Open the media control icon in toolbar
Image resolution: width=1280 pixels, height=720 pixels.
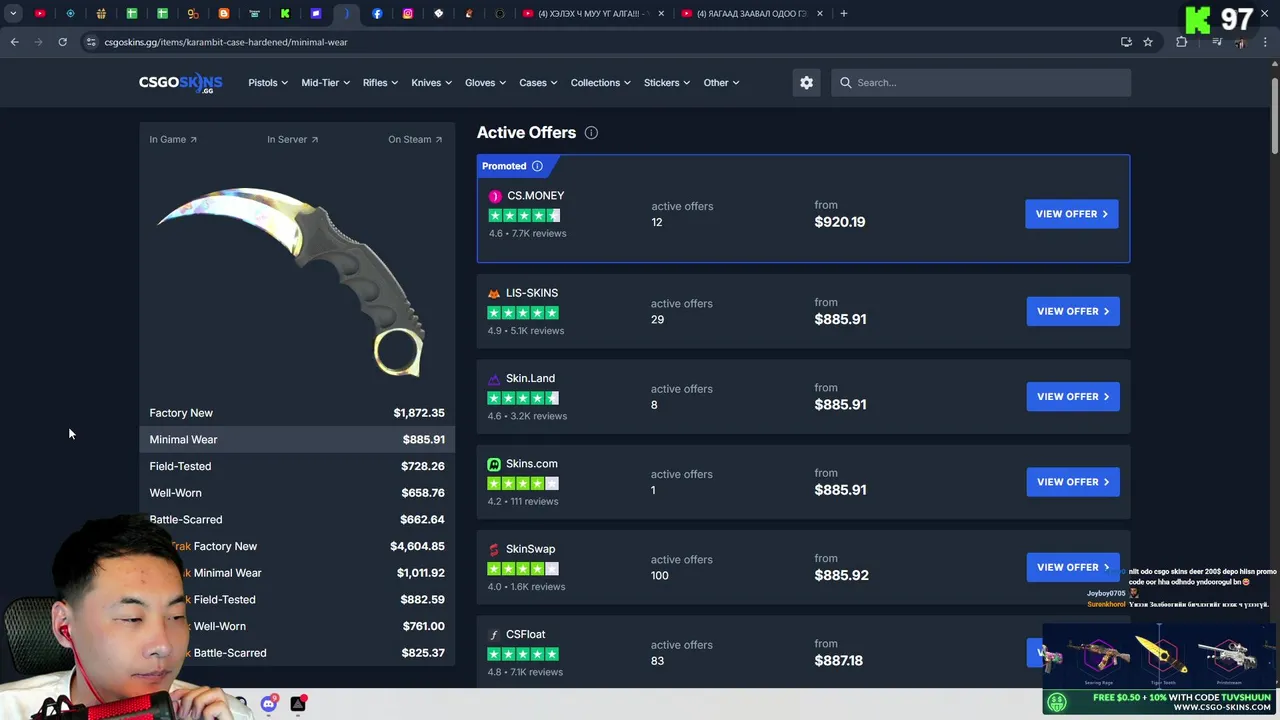pos(1217,42)
